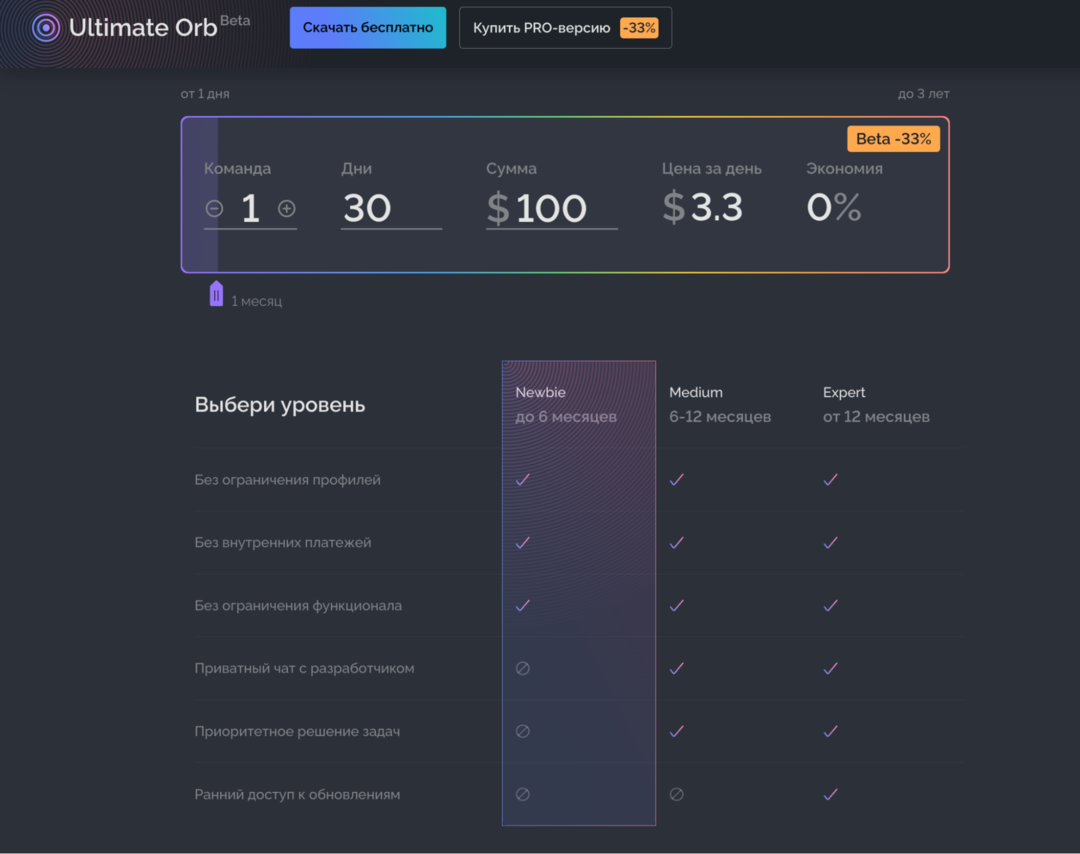
Task: Increase team size with plus icon
Action: 286,208
